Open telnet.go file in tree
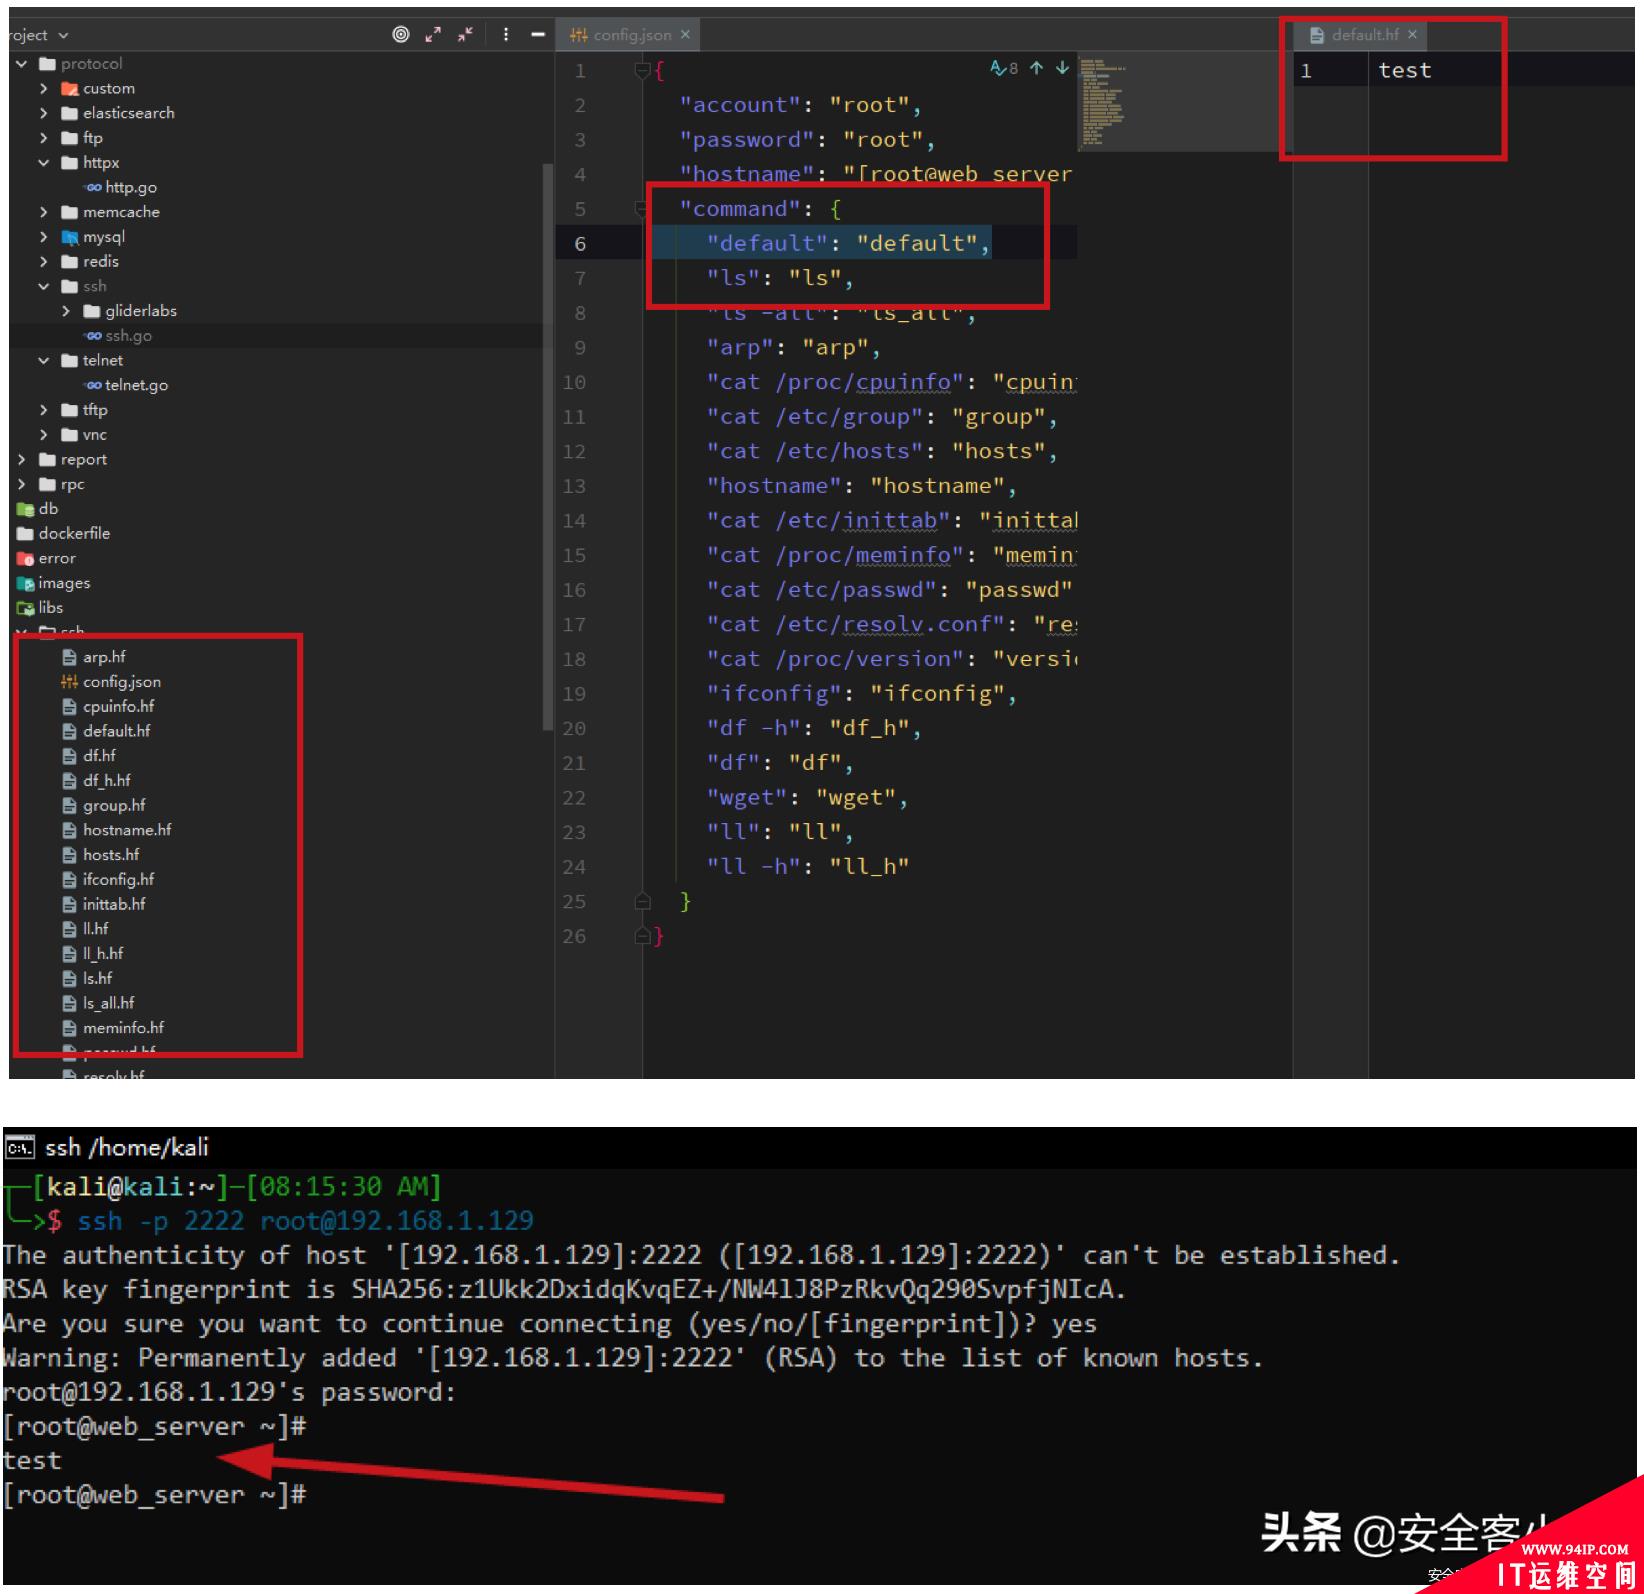The image size is (1644, 1594). tap(126, 385)
